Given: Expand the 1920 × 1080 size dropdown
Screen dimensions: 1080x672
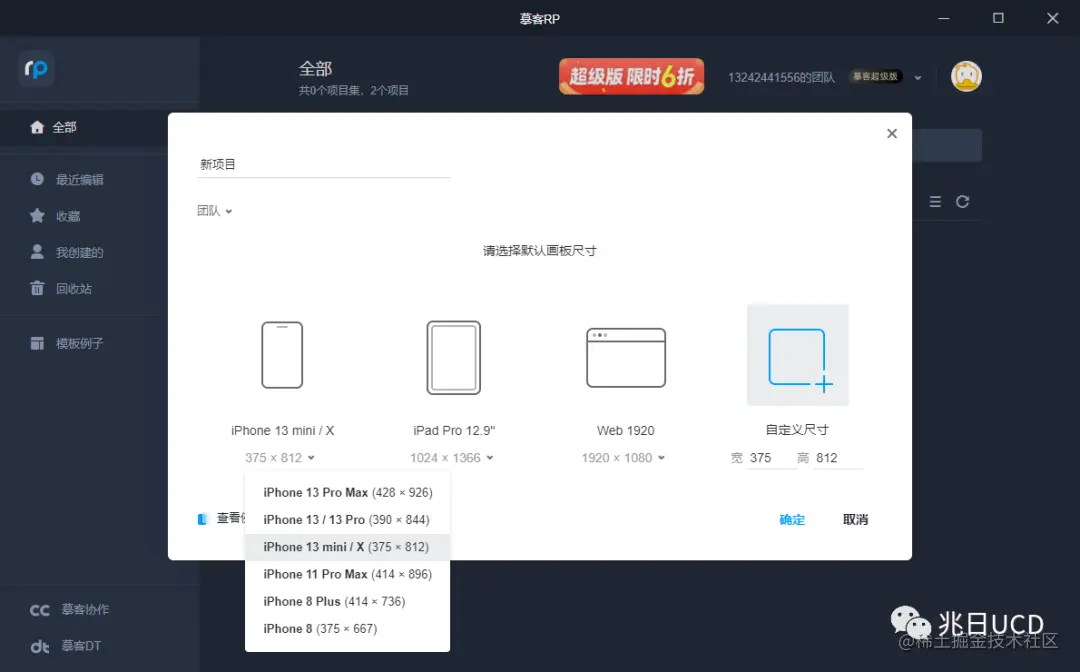Looking at the screenshot, I should pyautogui.click(x=623, y=458).
